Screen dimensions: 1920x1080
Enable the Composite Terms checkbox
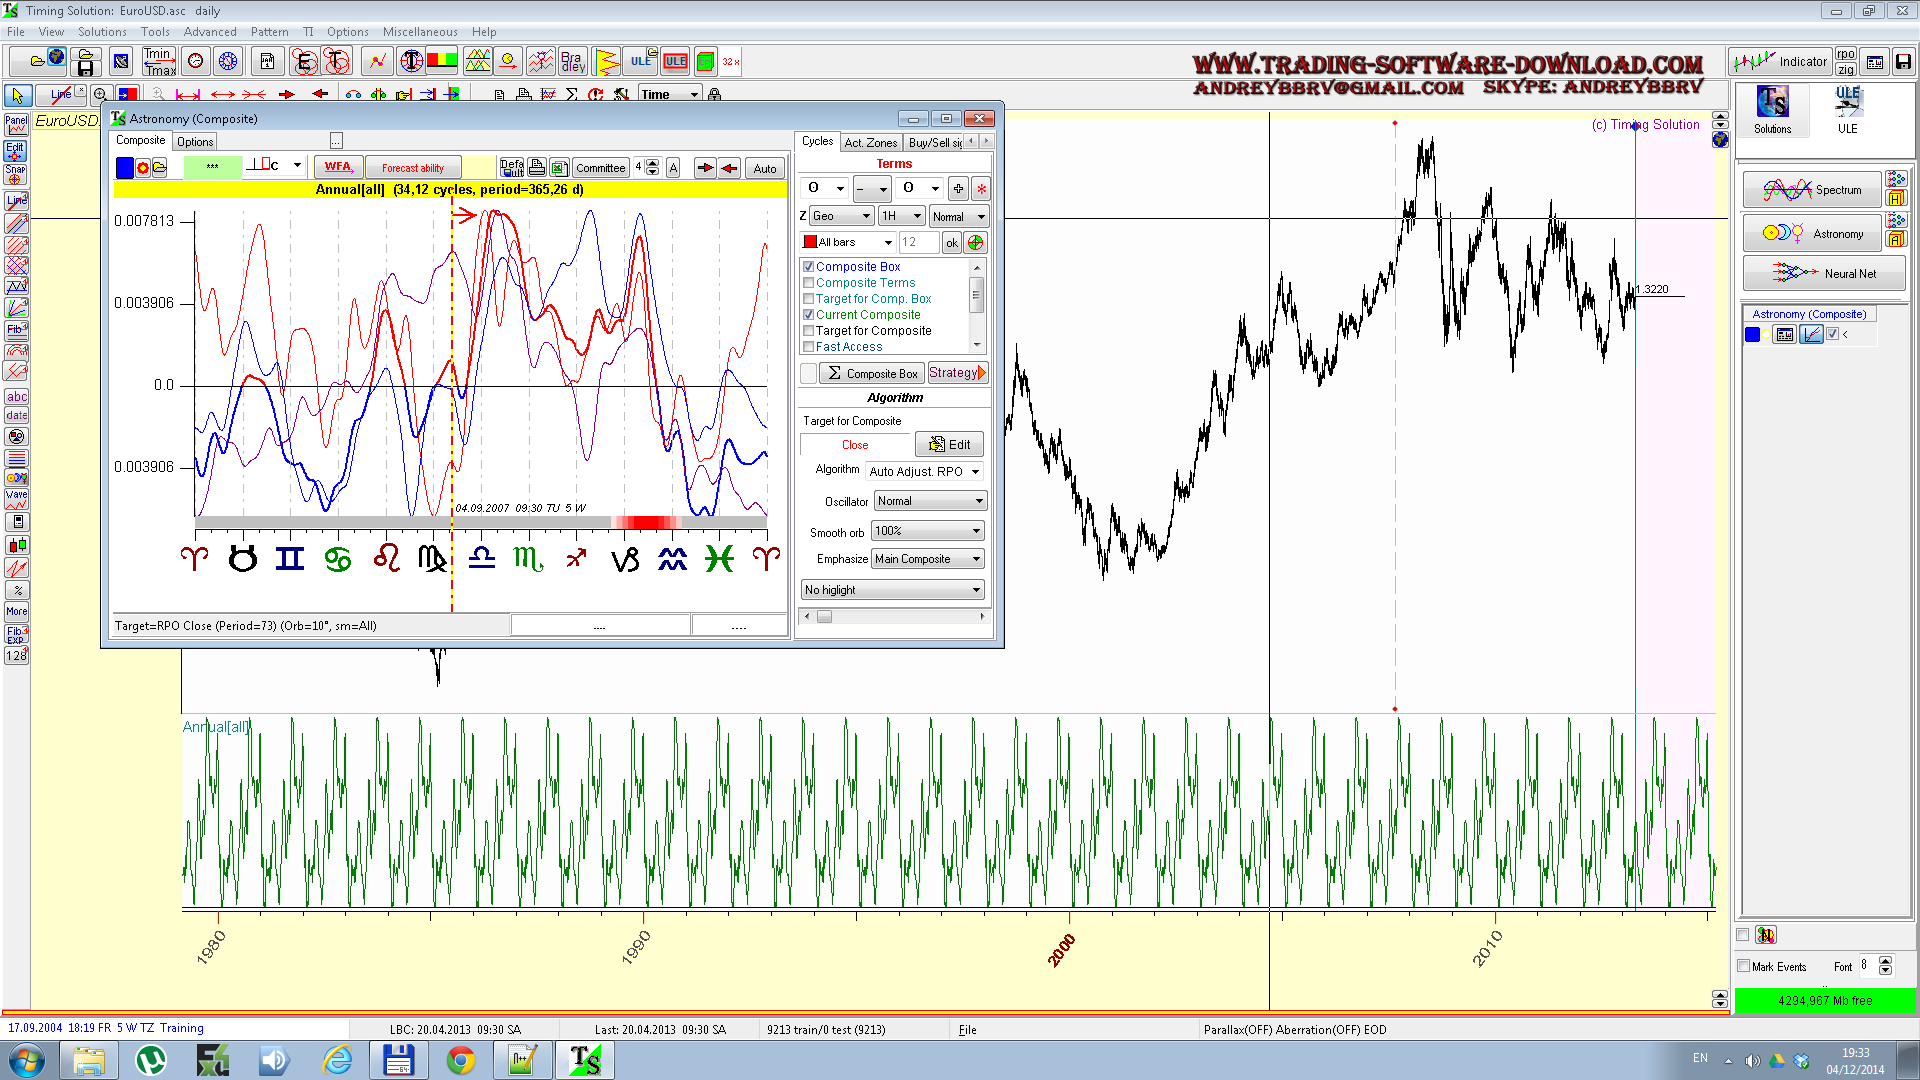(809, 283)
